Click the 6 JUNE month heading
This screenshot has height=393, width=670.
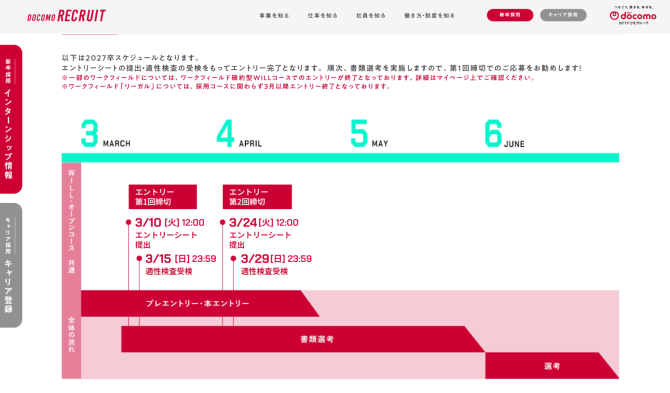point(505,134)
